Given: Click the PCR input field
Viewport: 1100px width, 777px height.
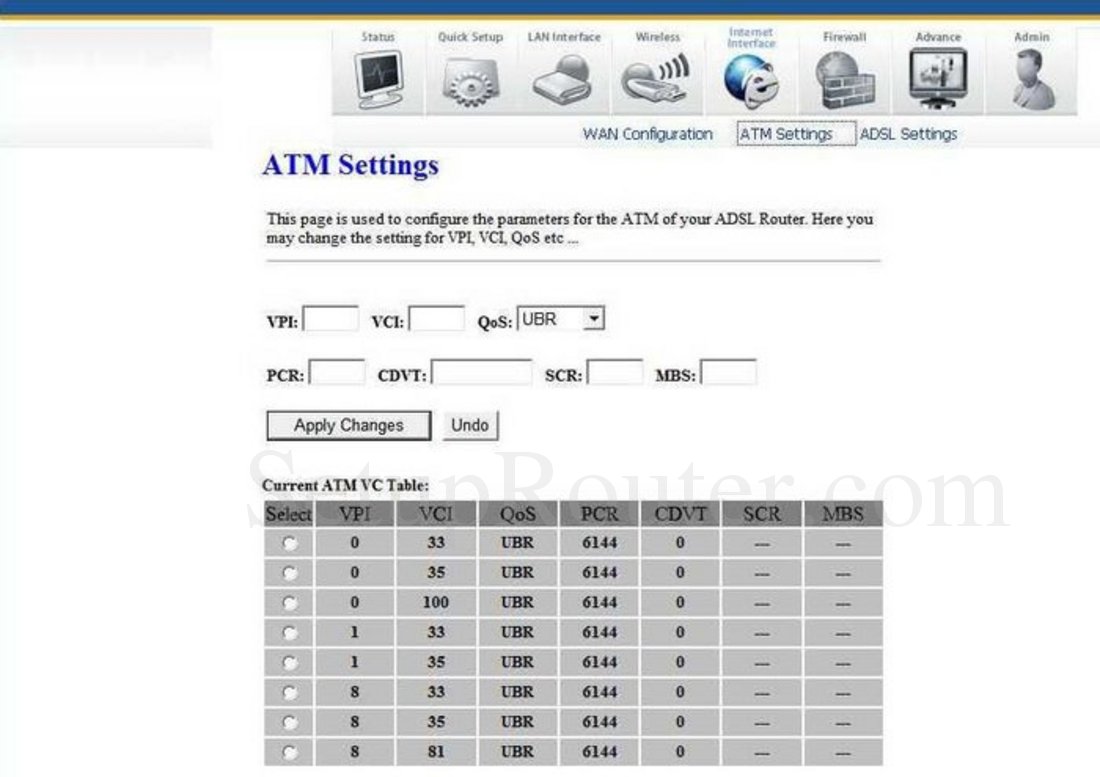Looking at the screenshot, I should click(337, 371).
